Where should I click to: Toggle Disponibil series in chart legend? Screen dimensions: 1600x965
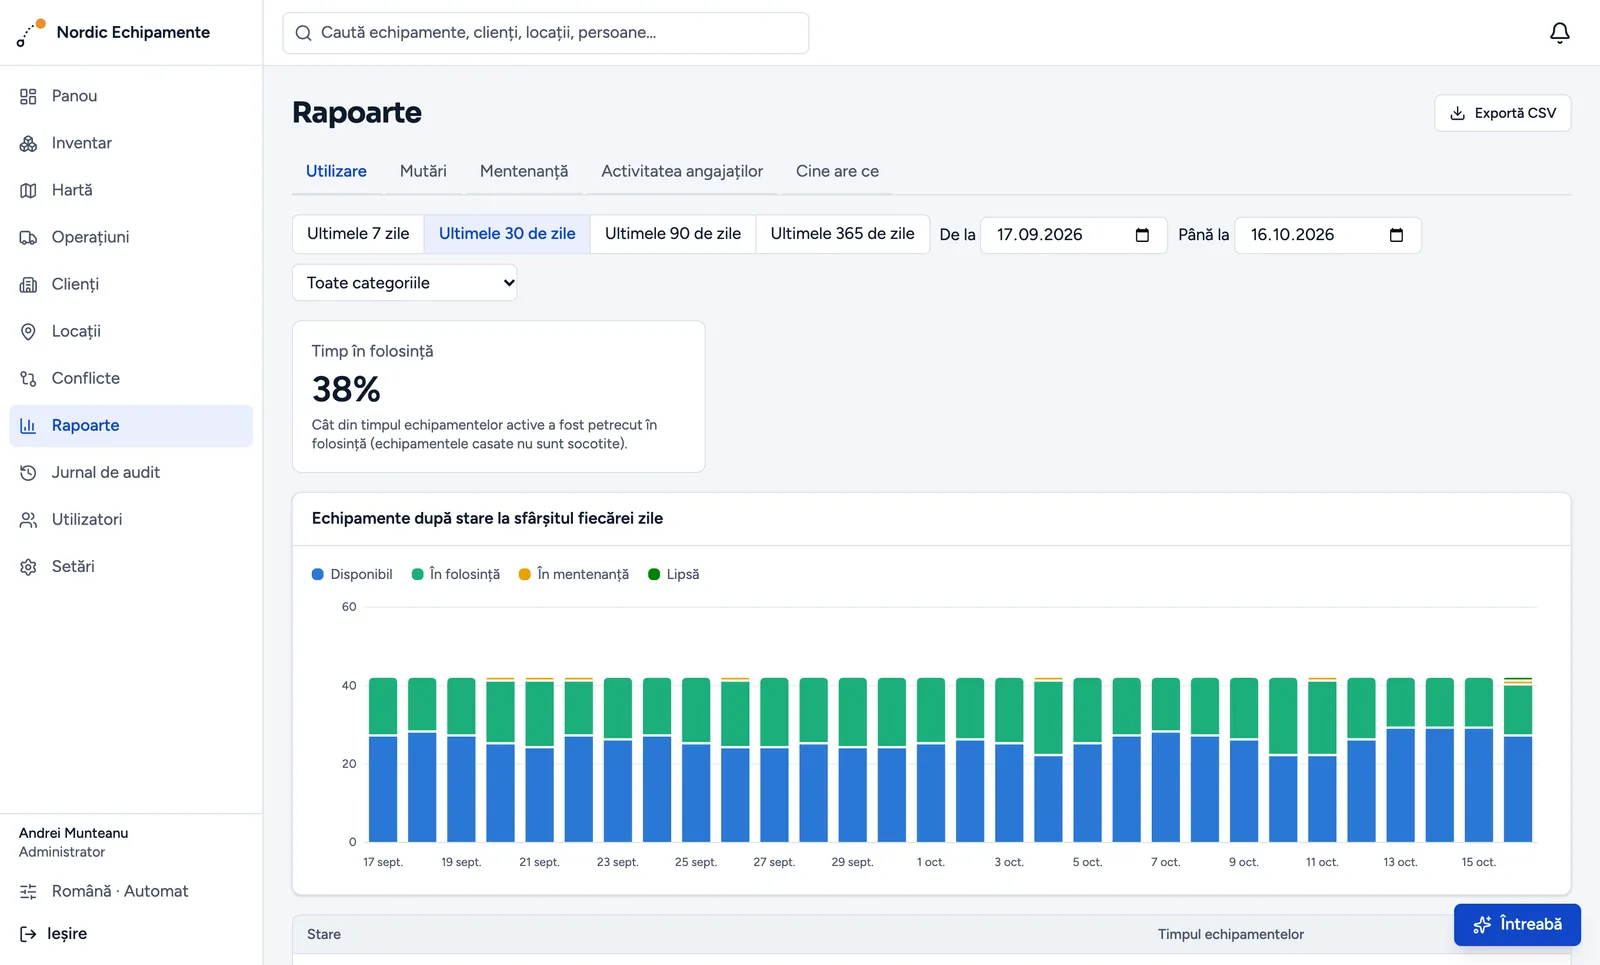tap(352, 574)
